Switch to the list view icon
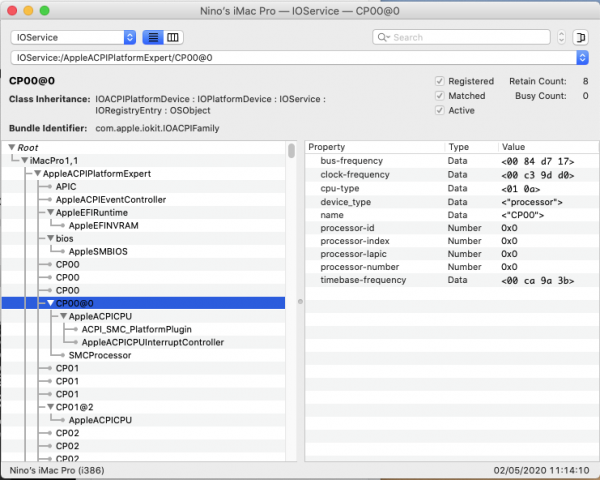The image size is (600, 480). [x=153, y=37]
